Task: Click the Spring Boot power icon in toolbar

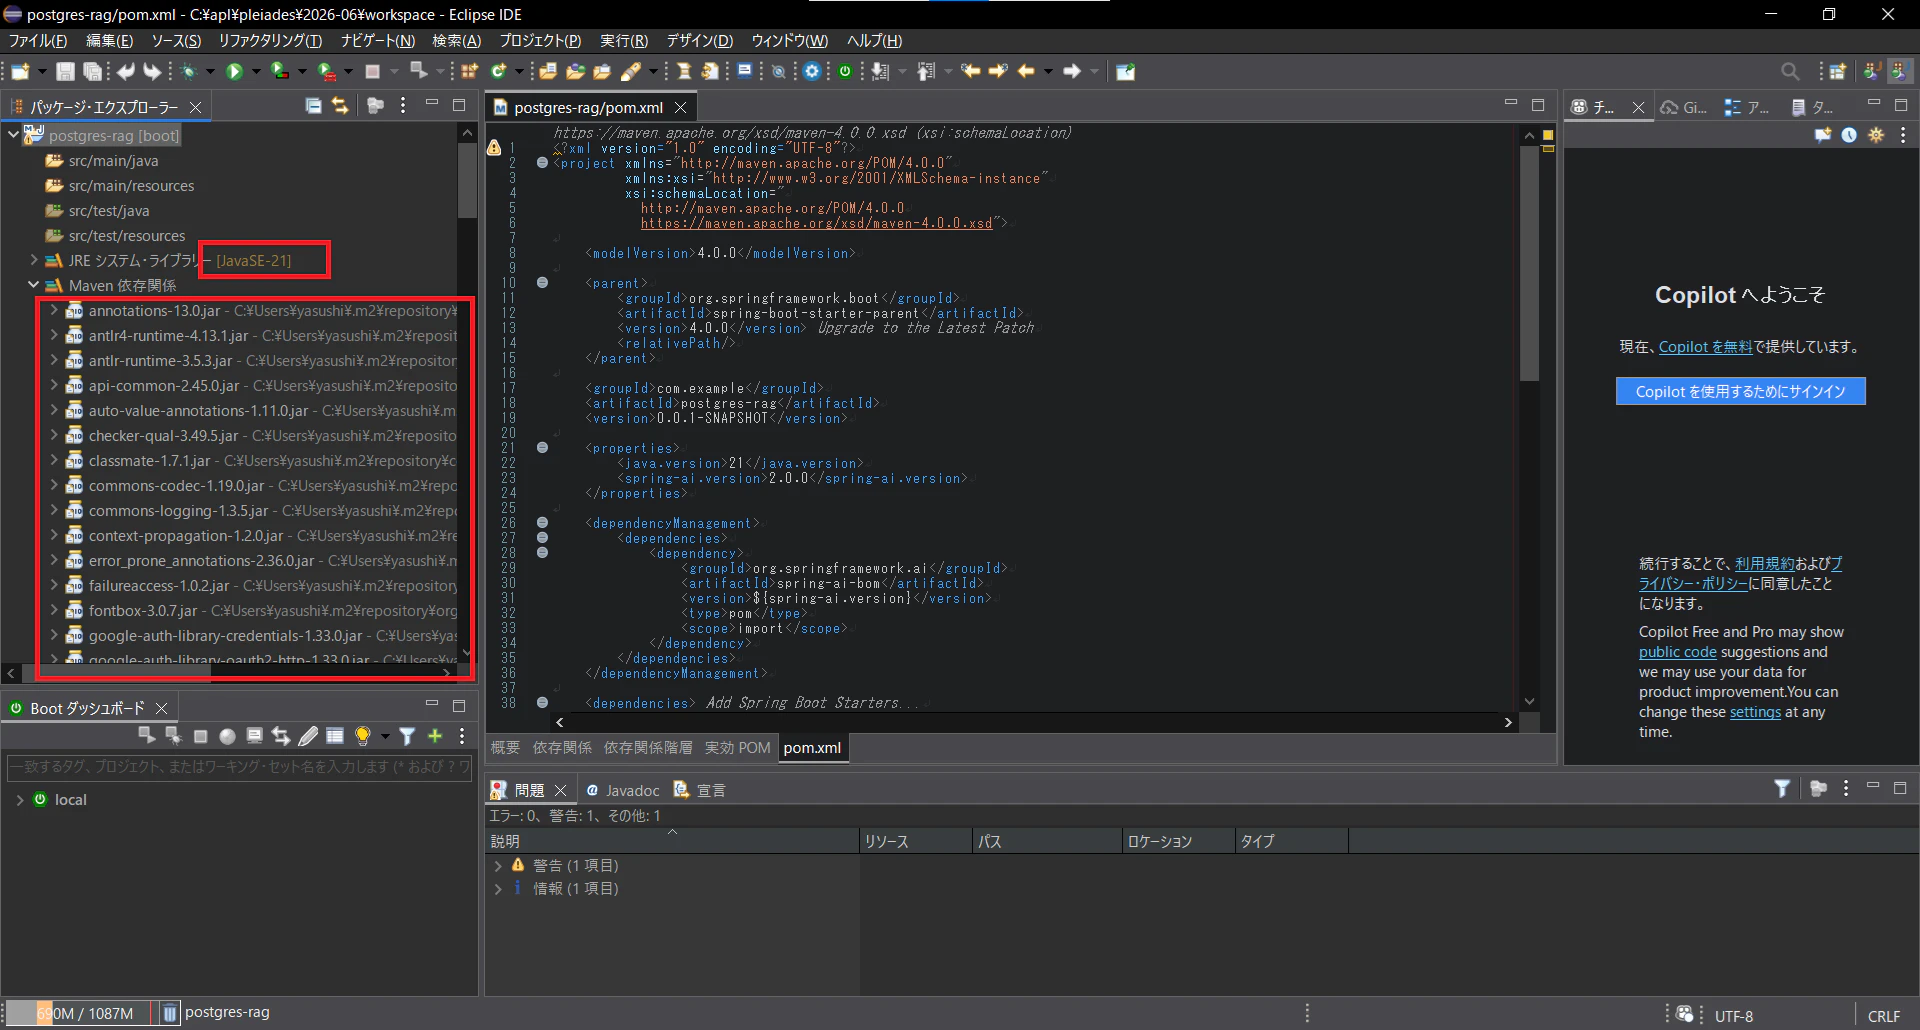Action: (845, 71)
